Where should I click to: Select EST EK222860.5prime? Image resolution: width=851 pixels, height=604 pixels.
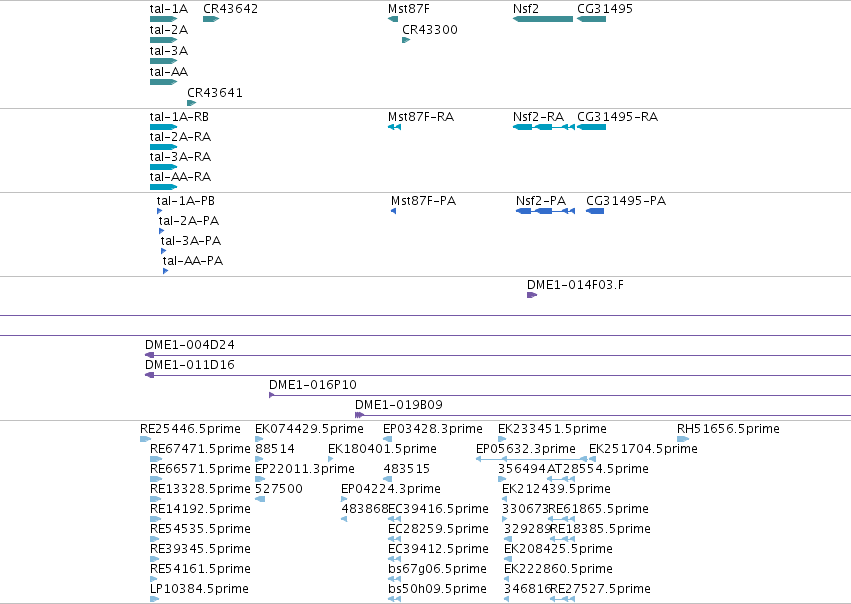(507, 580)
